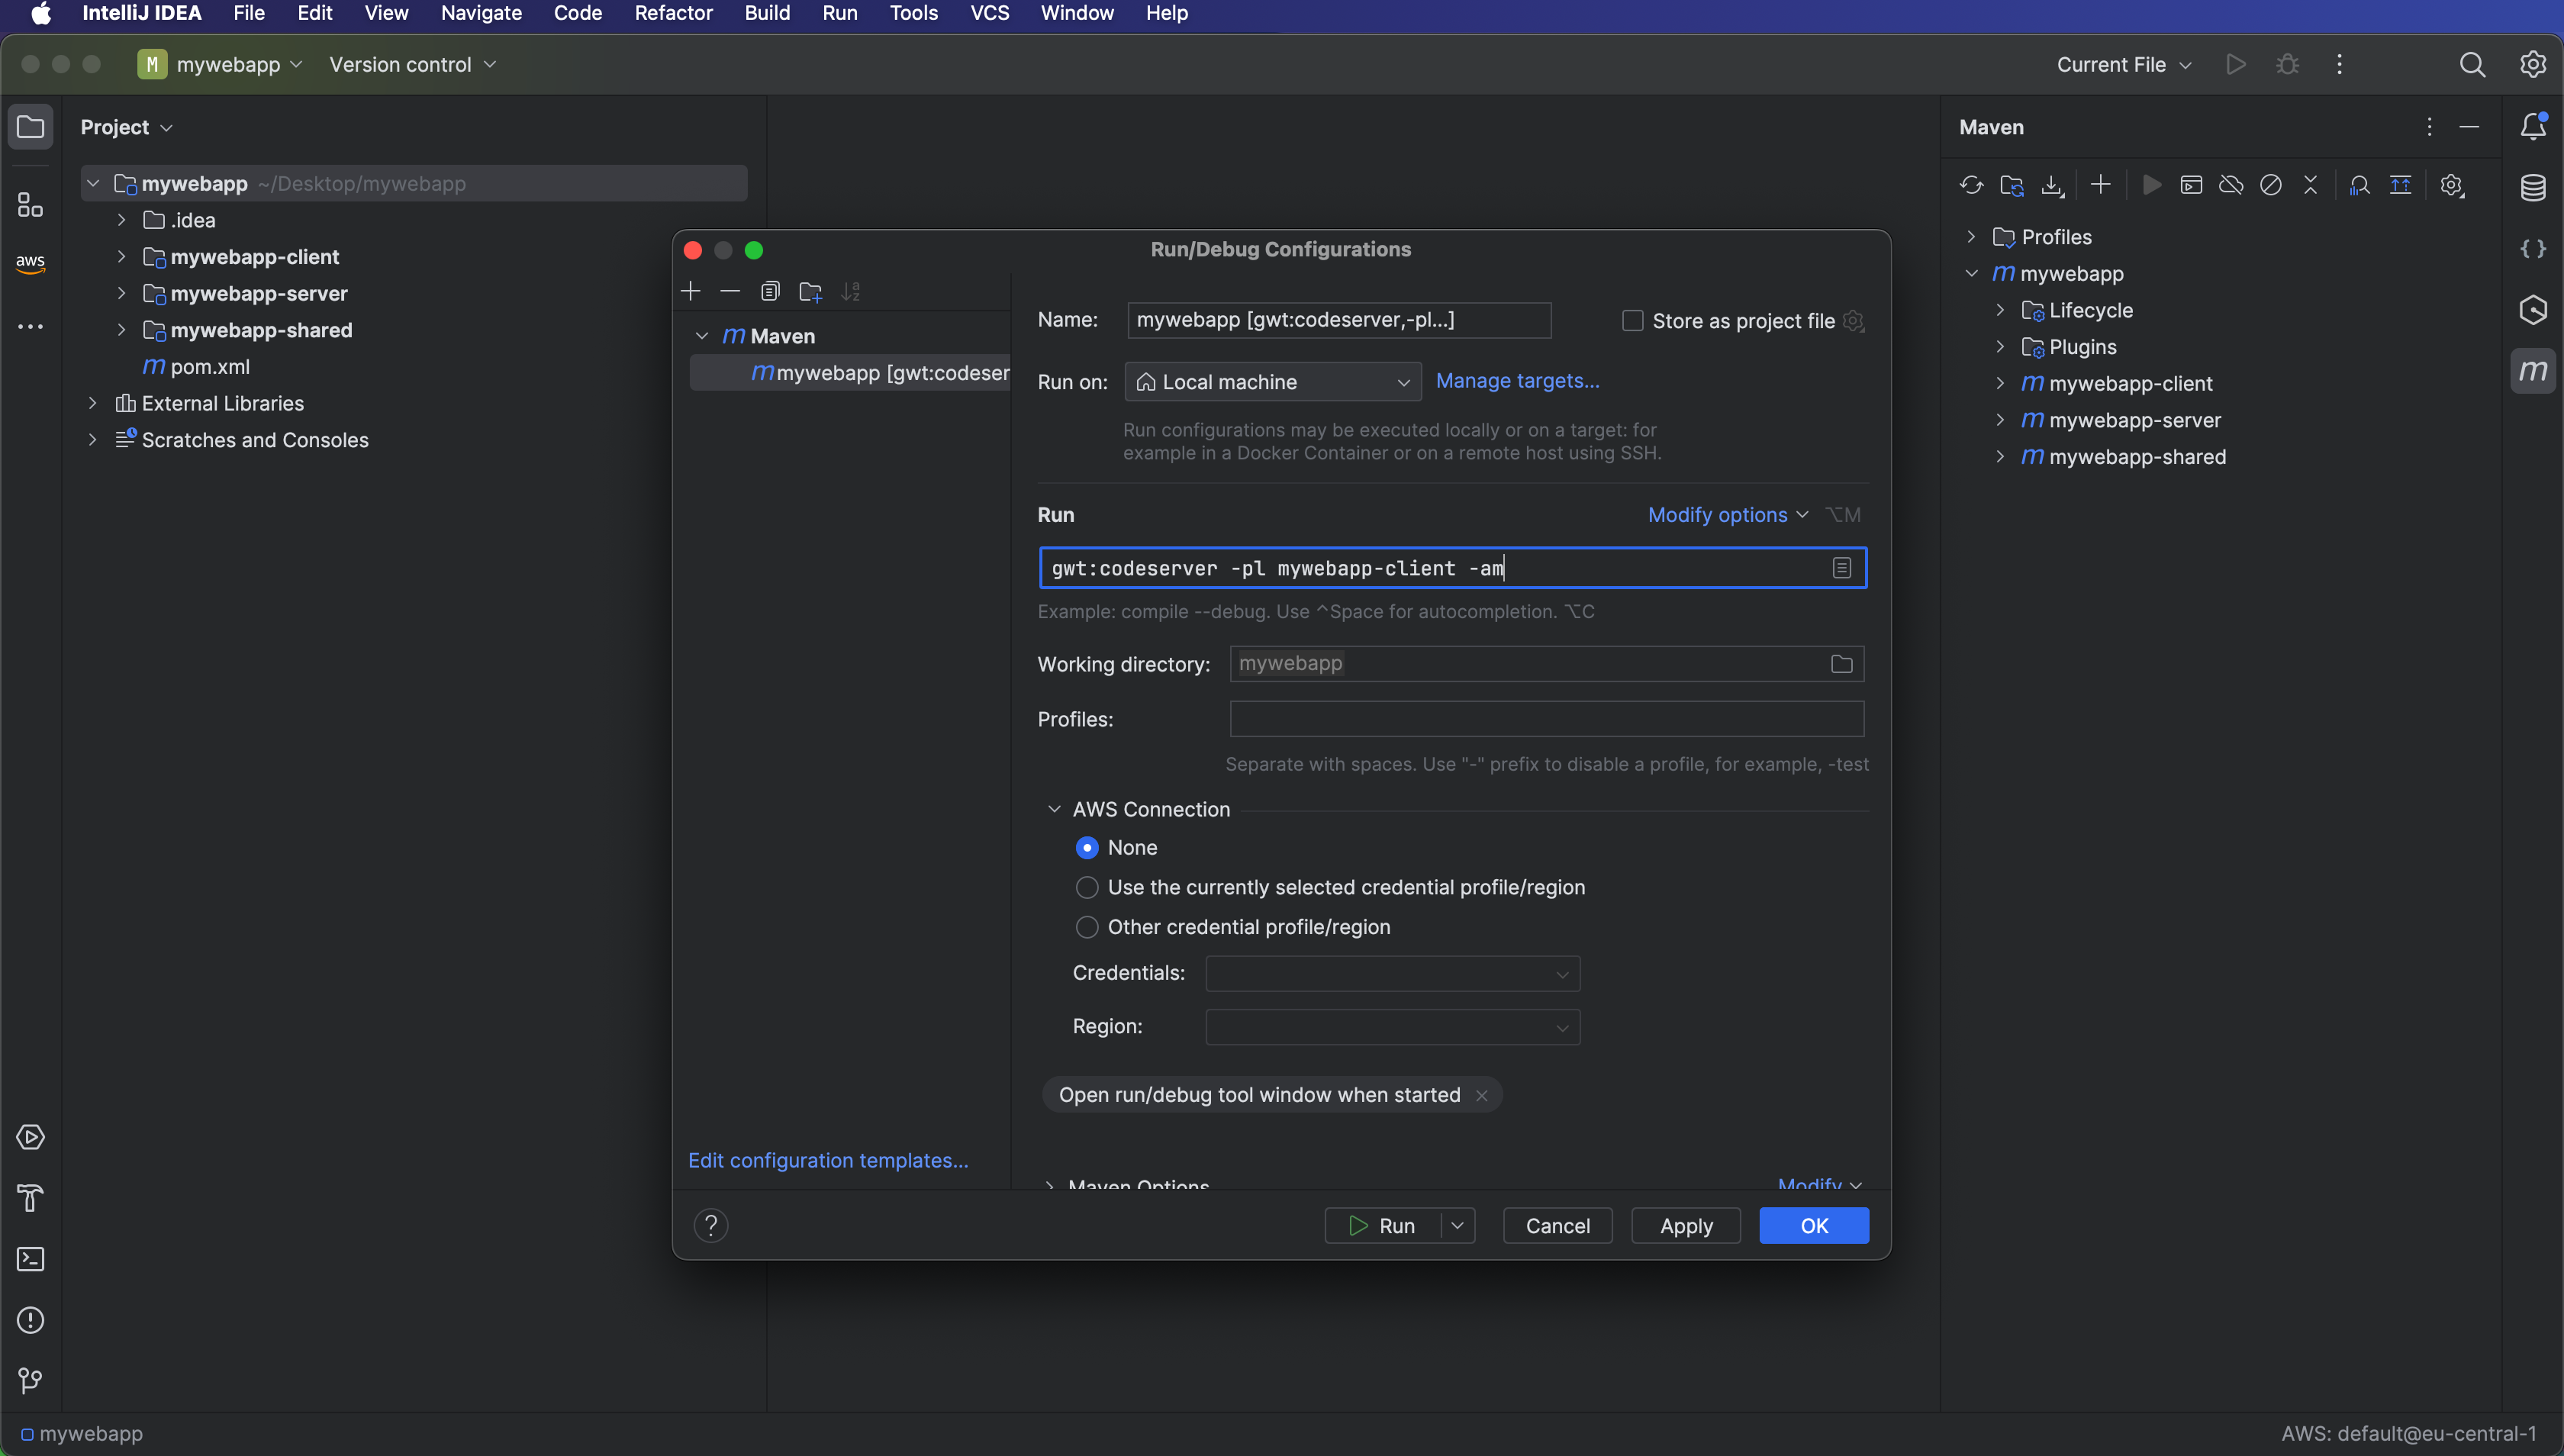The image size is (2564, 1456).
Task: Open Maven Settings gear icon
Action: click(x=2451, y=185)
